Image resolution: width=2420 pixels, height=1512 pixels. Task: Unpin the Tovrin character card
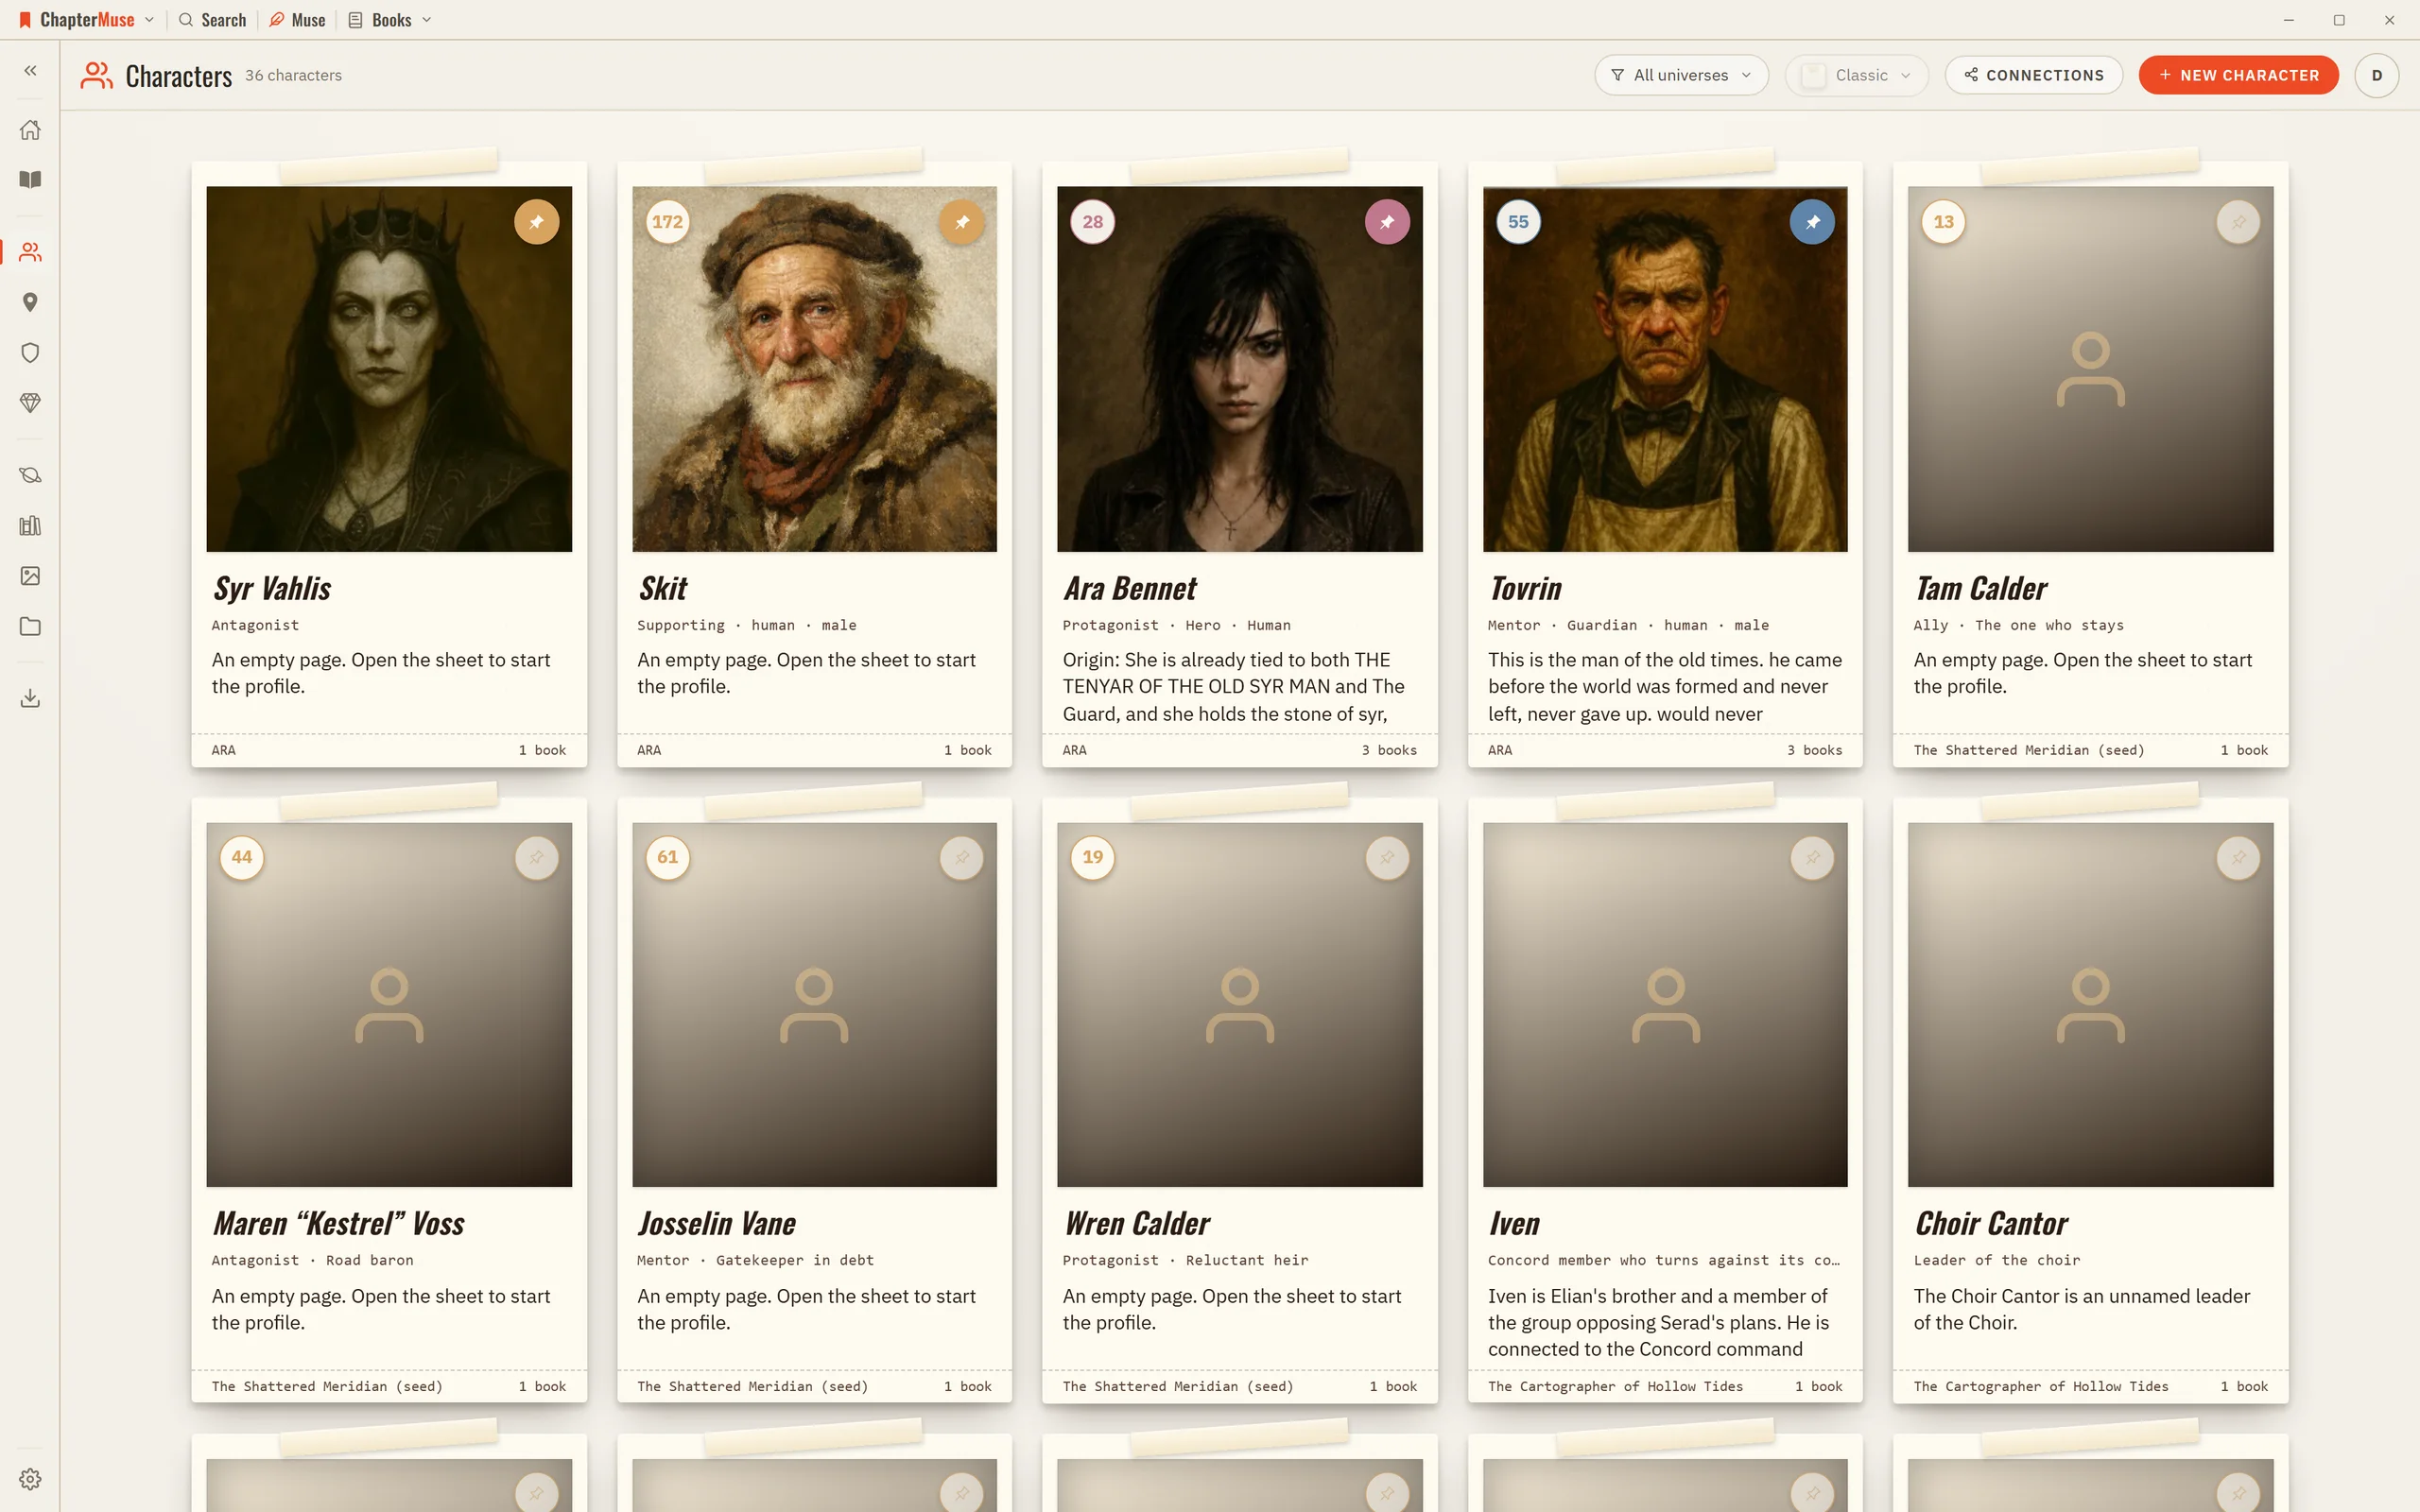[x=1812, y=222]
